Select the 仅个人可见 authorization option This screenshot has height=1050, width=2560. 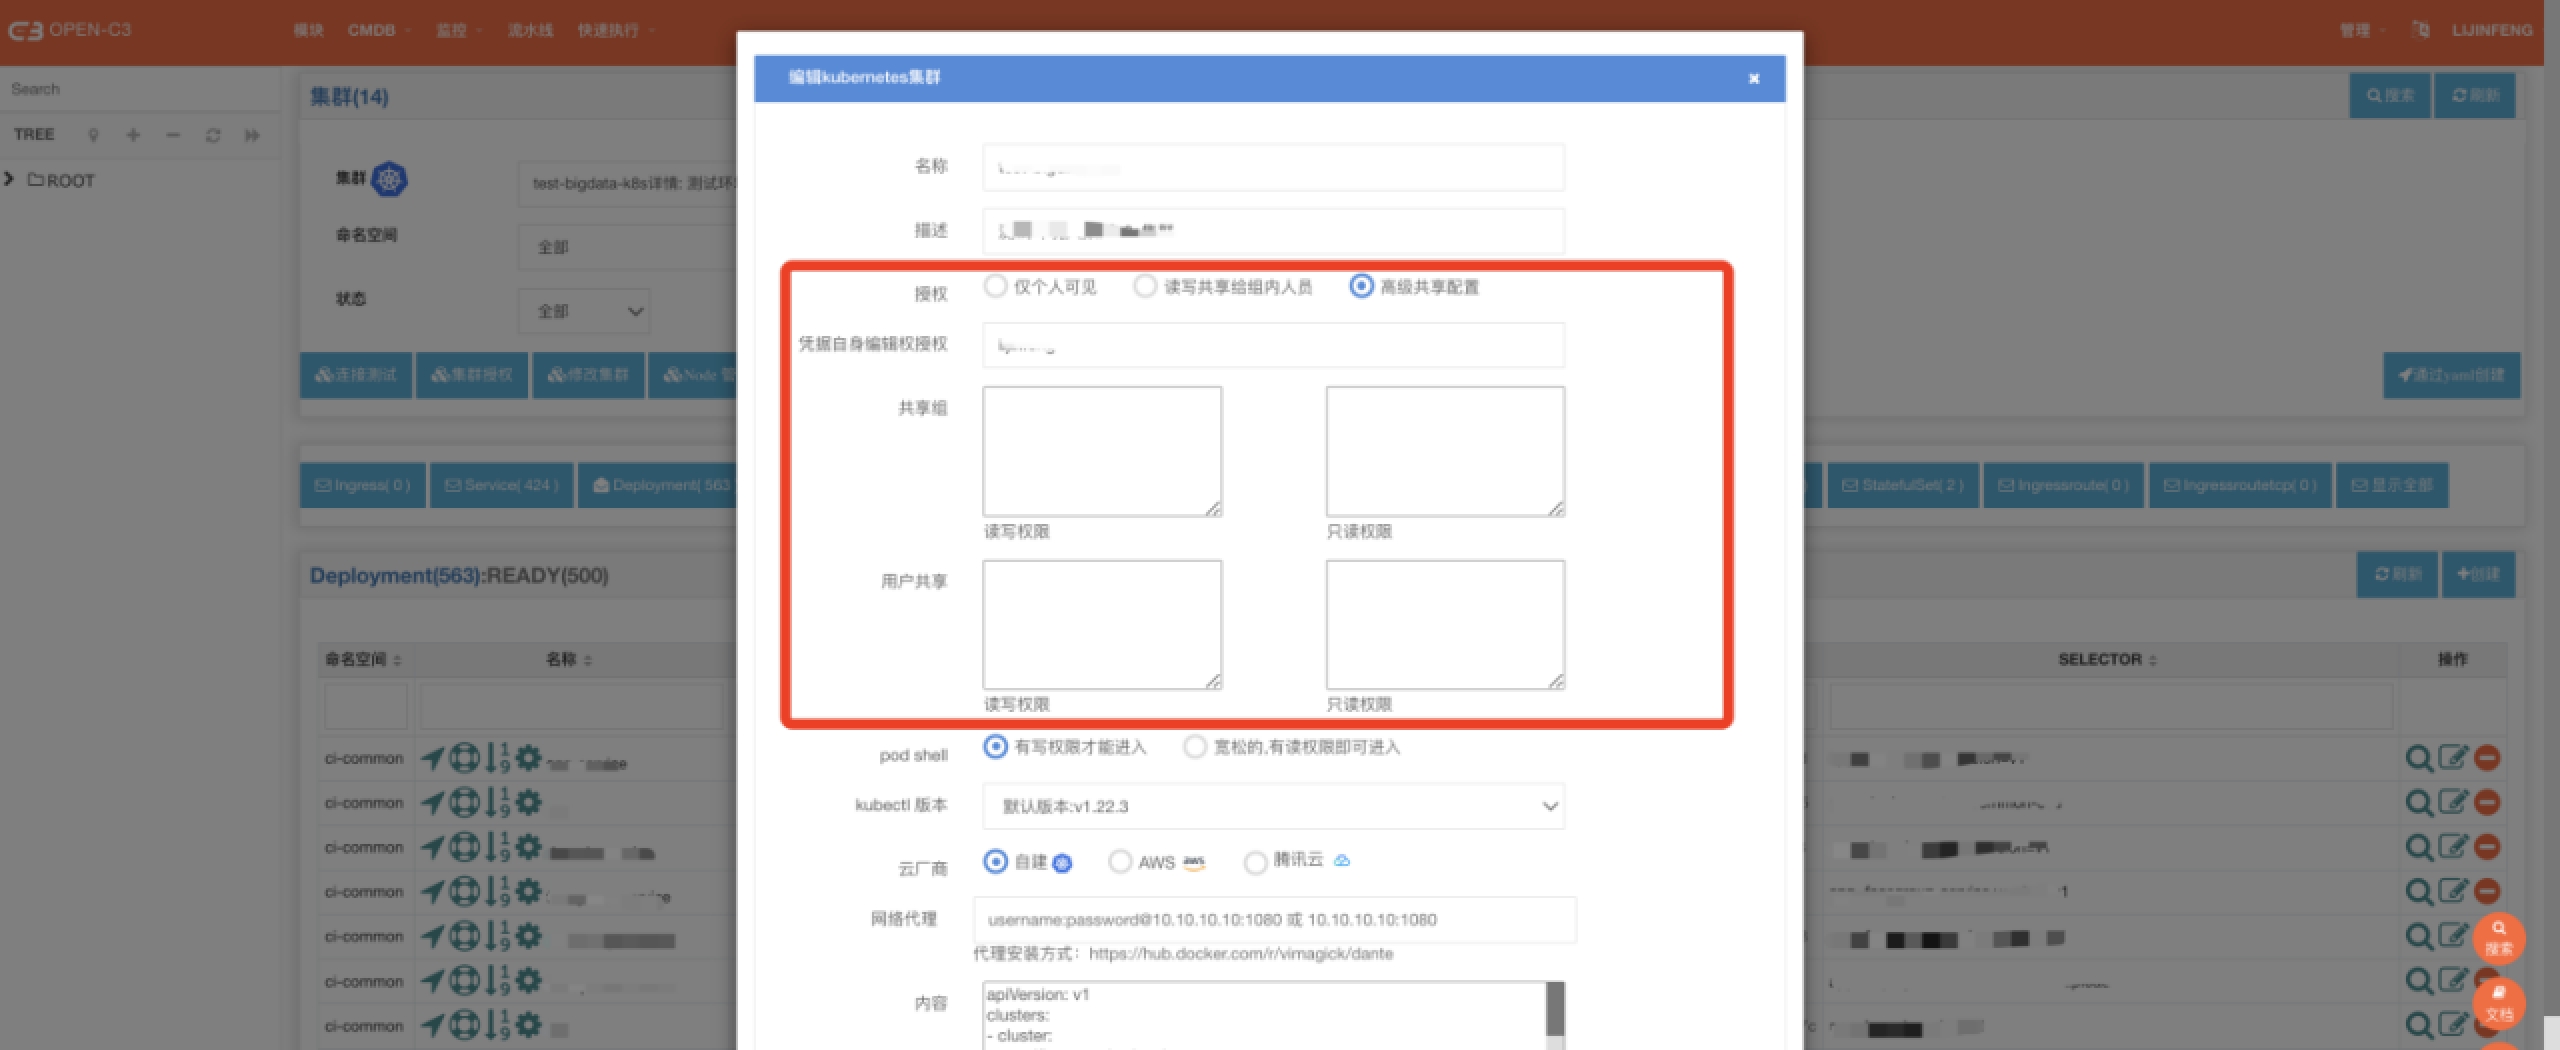coord(995,287)
